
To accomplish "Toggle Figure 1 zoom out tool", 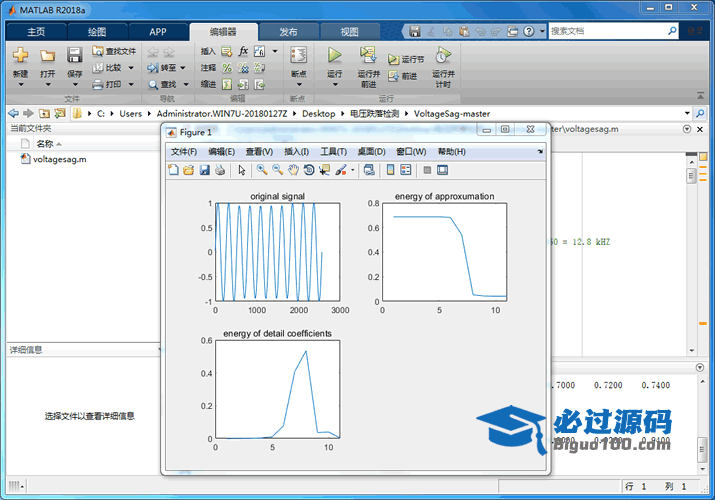I will (277, 170).
